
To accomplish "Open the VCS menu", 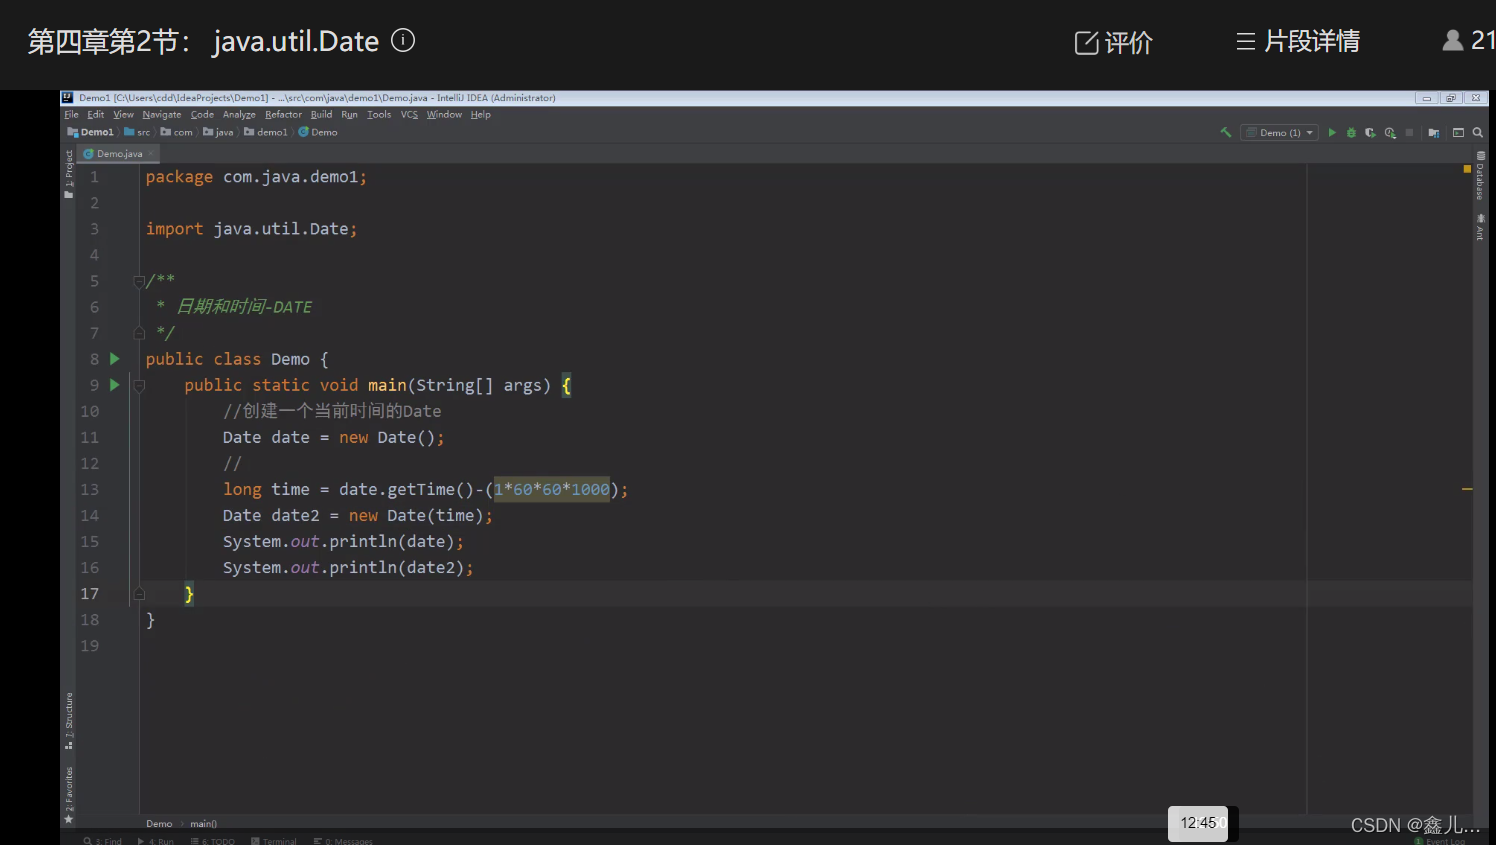I will (x=409, y=114).
